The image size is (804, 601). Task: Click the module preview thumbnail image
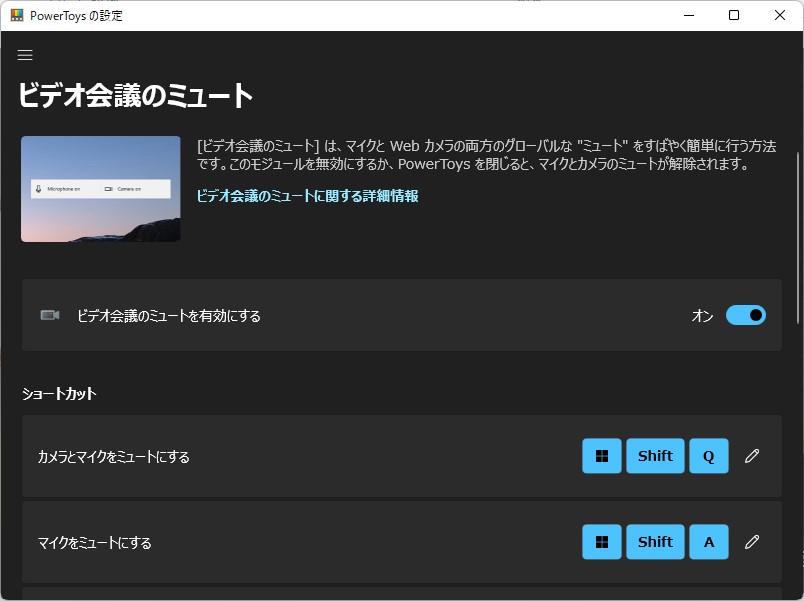tap(100, 188)
